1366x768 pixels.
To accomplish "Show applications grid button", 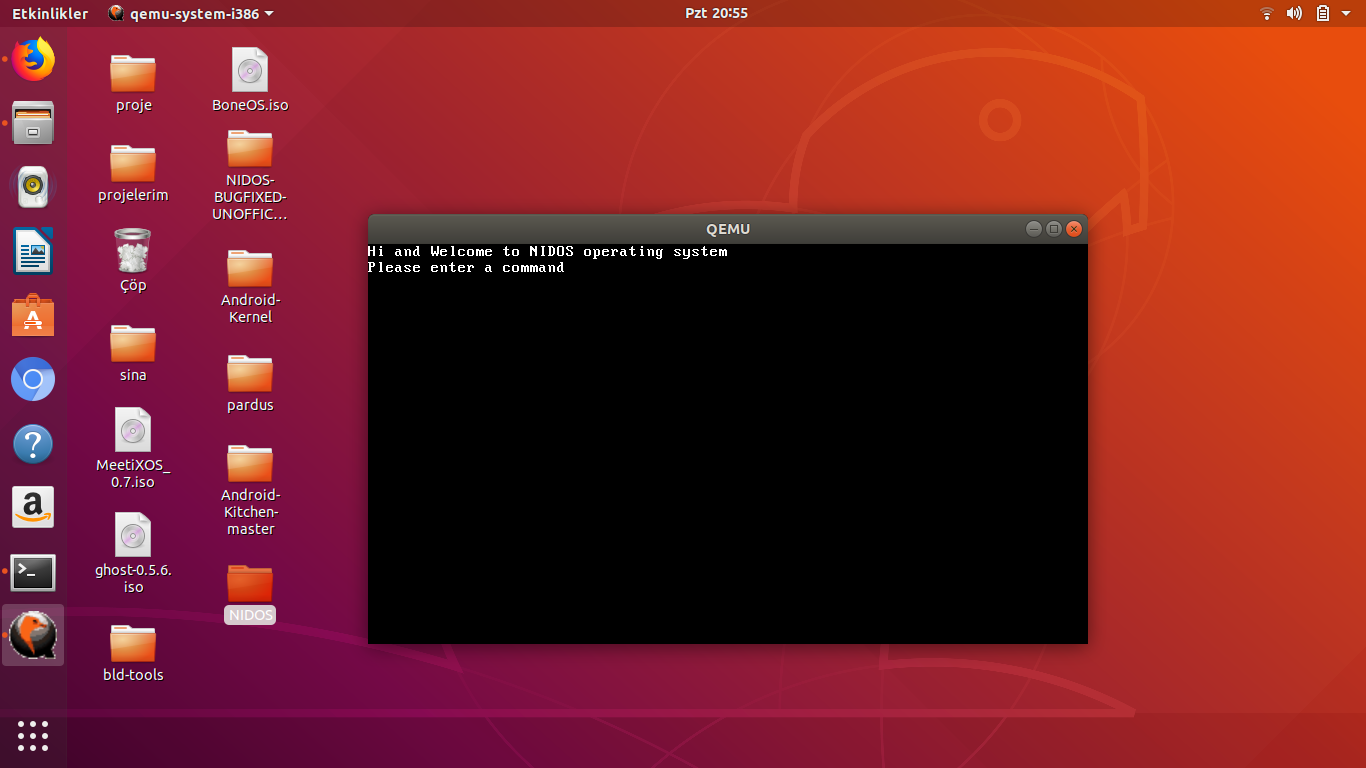I will click(x=33, y=735).
